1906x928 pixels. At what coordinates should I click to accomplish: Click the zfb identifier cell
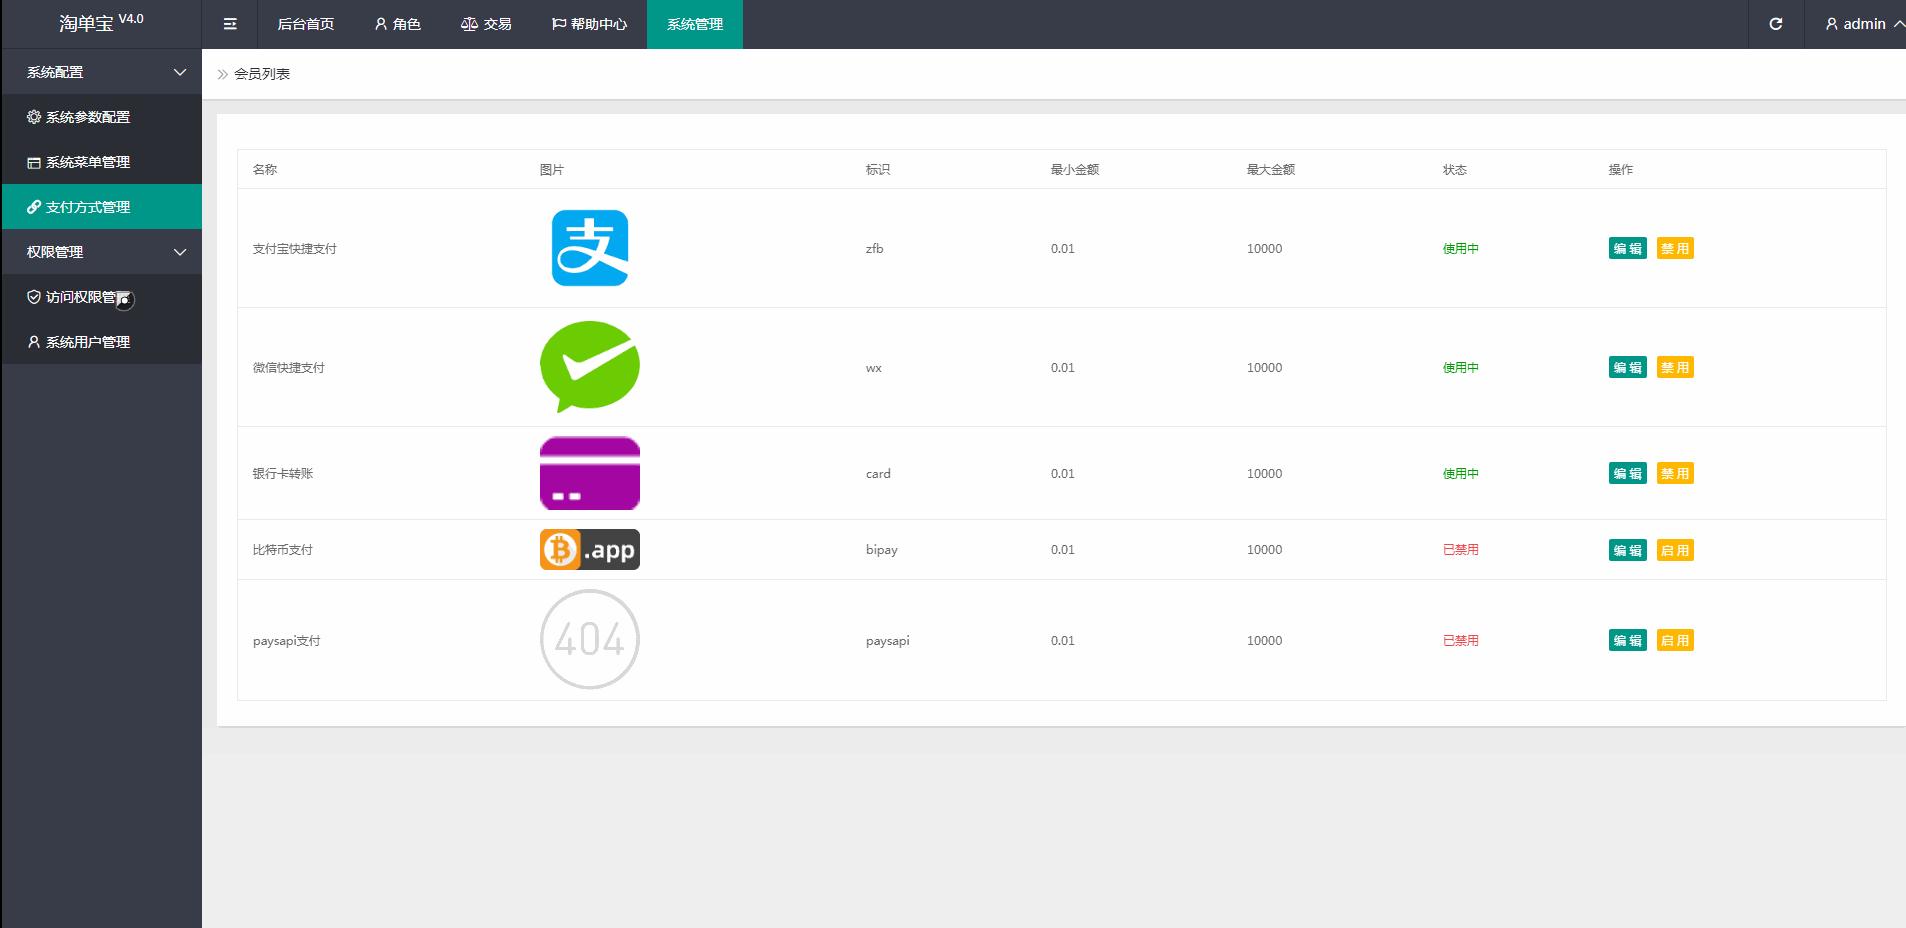coord(875,249)
